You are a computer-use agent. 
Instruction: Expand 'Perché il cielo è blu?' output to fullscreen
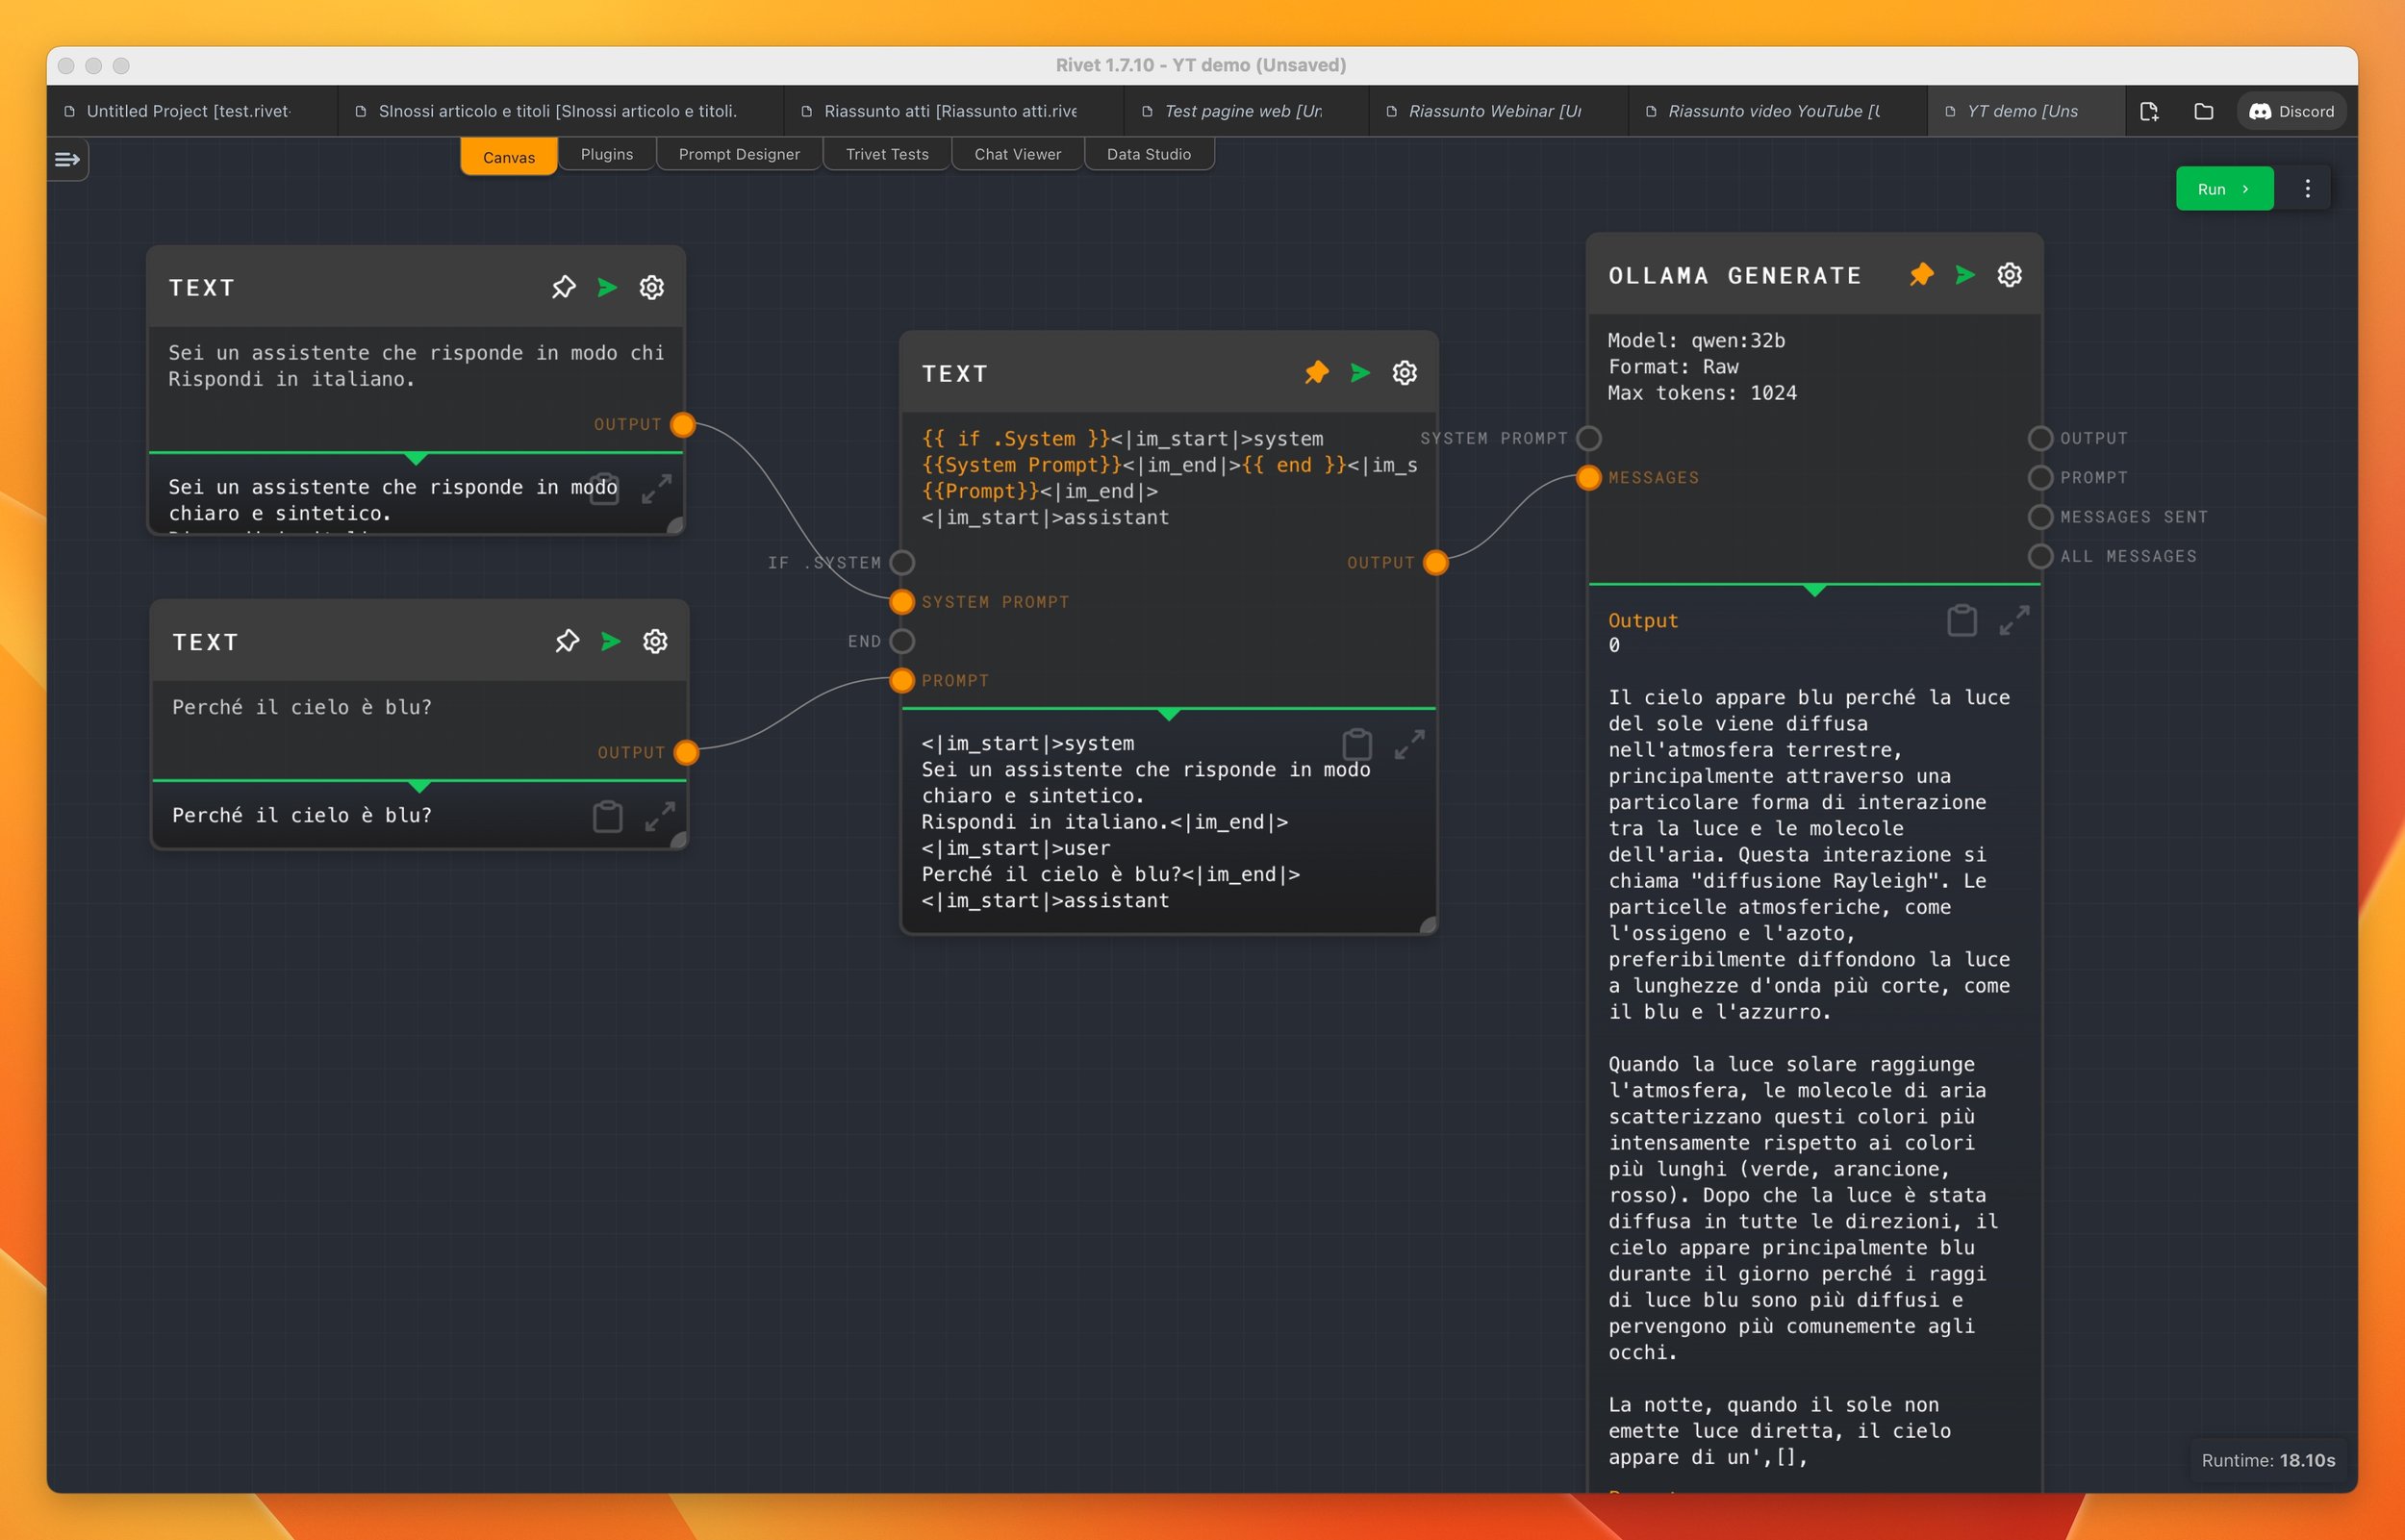[660, 817]
